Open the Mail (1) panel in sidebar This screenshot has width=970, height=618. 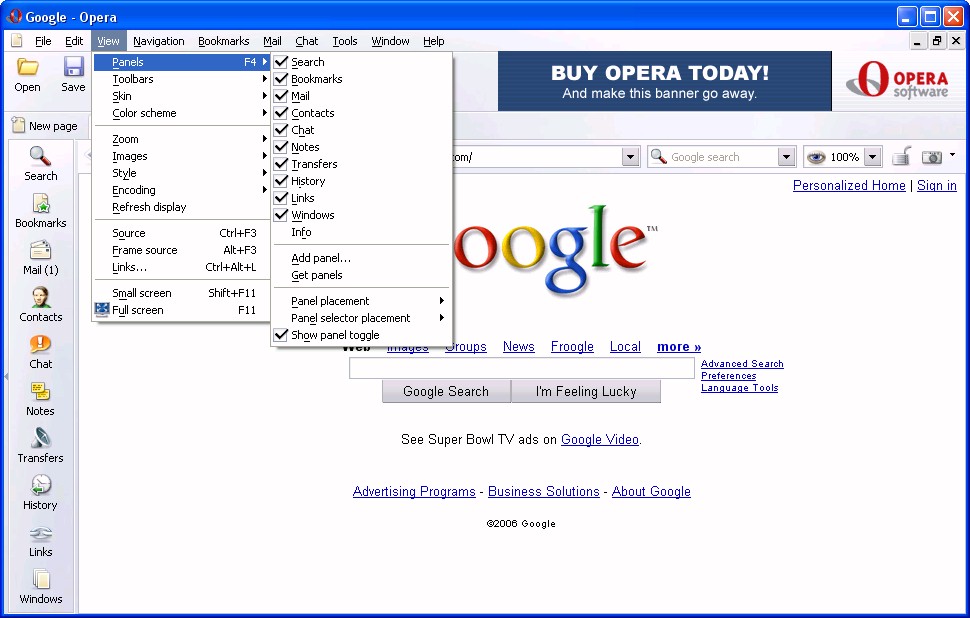[x=40, y=258]
